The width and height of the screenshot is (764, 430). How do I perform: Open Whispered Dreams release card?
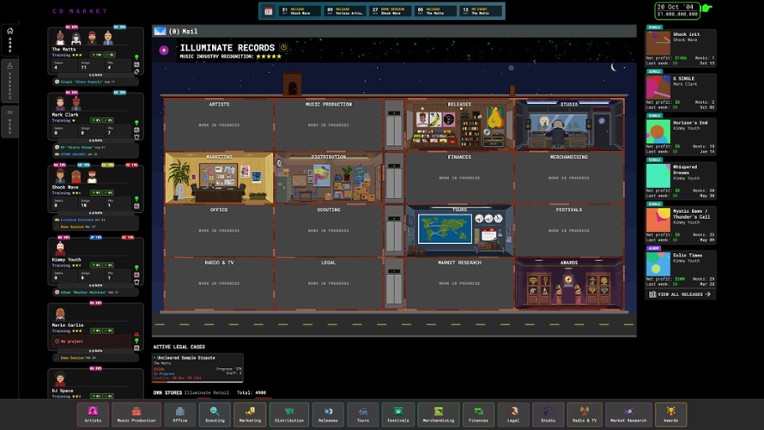coord(681,180)
